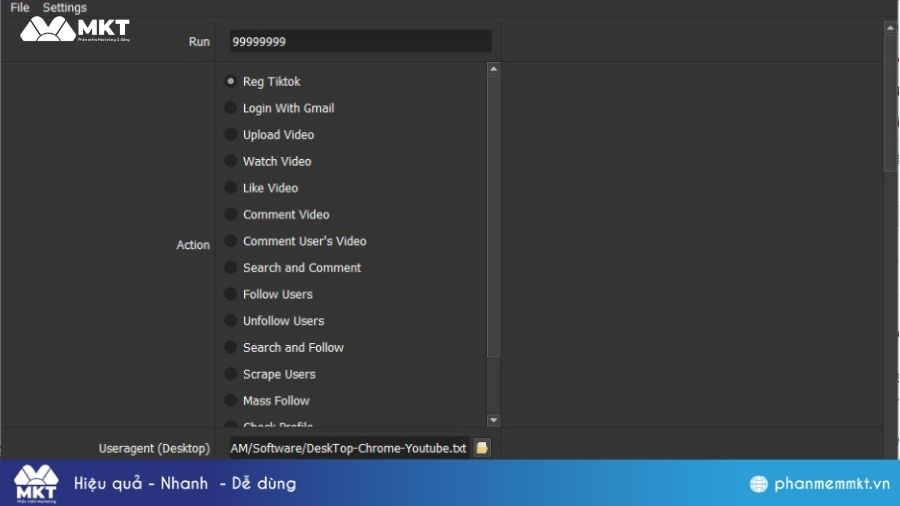Click the main window vertical scrollbar thumb
This screenshot has width=900, height=506.
(x=890, y=102)
